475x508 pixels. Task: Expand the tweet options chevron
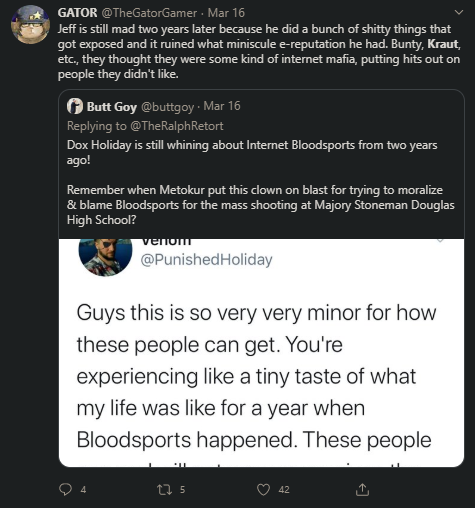(459, 13)
